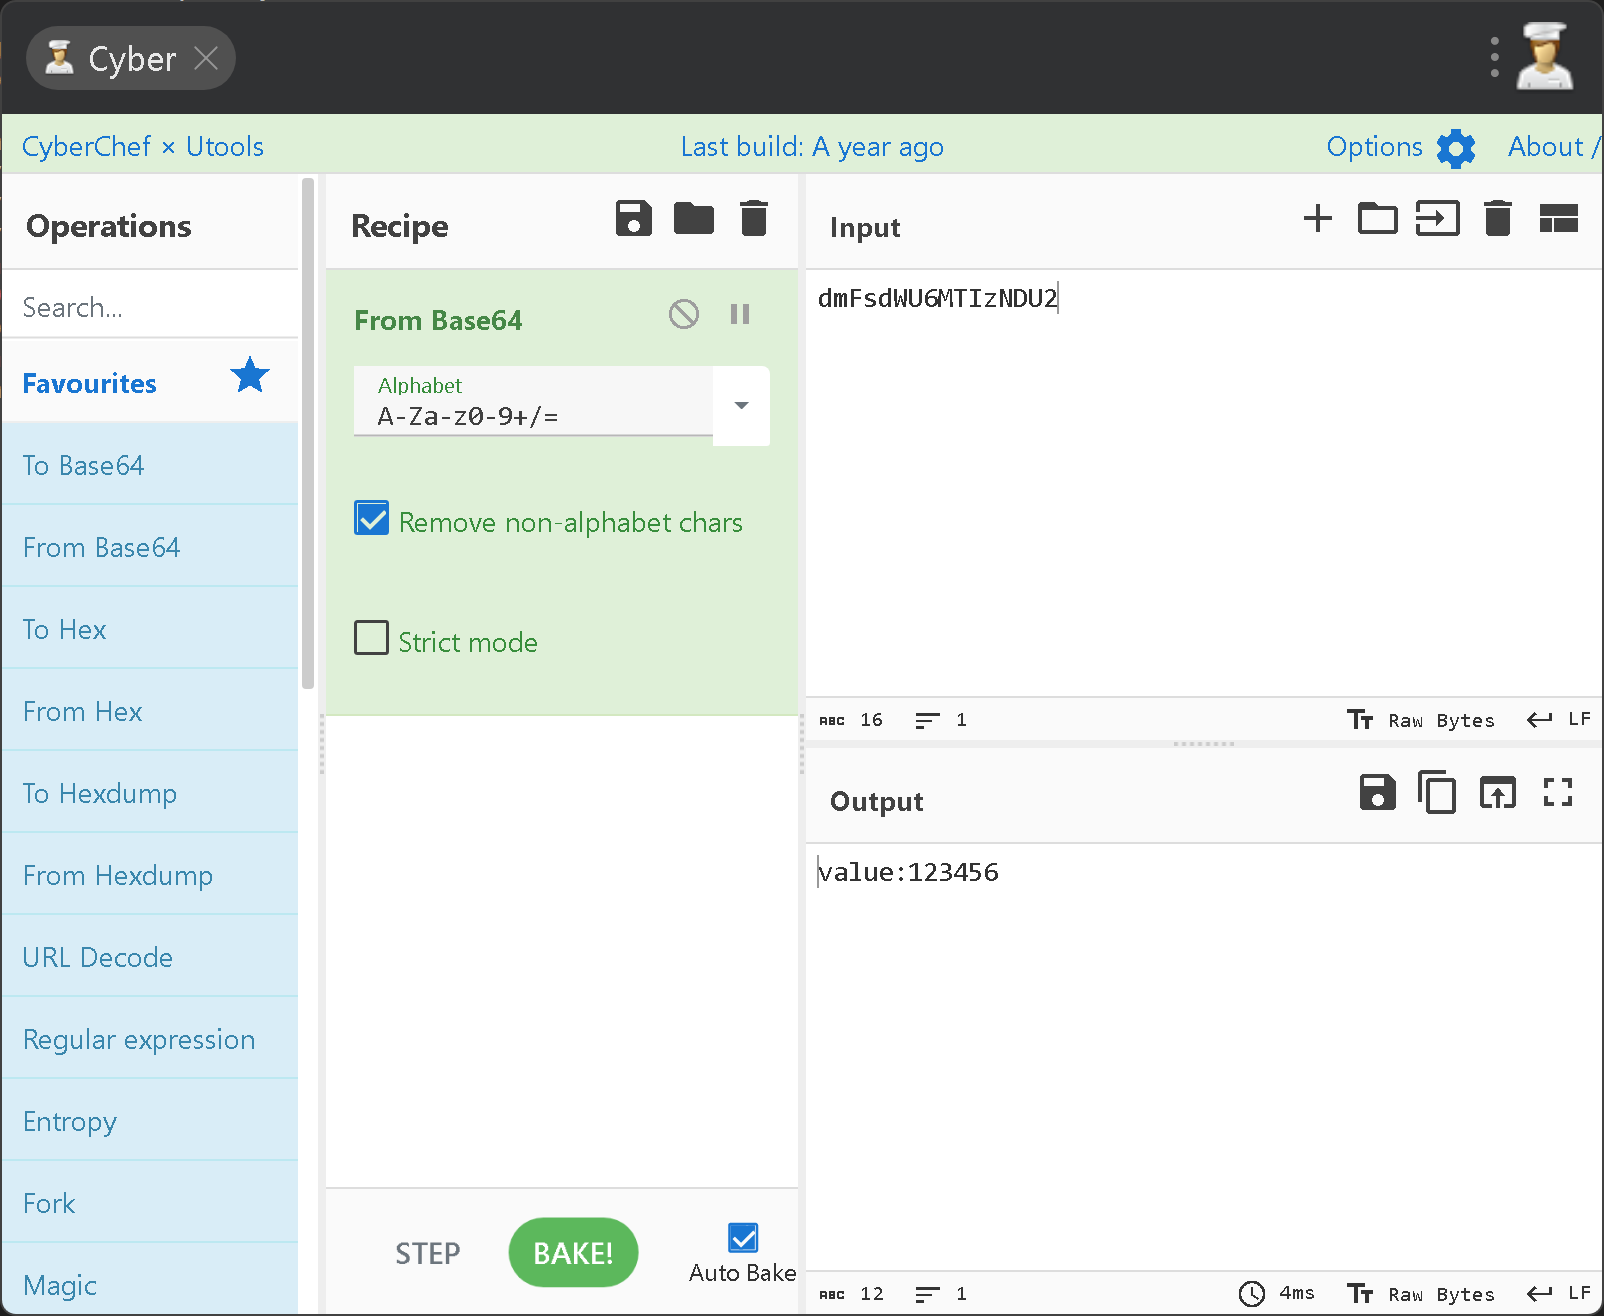The width and height of the screenshot is (1604, 1316).
Task: Expand the Alphabet dropdown arrow
Action: click(x=741, y=405)
